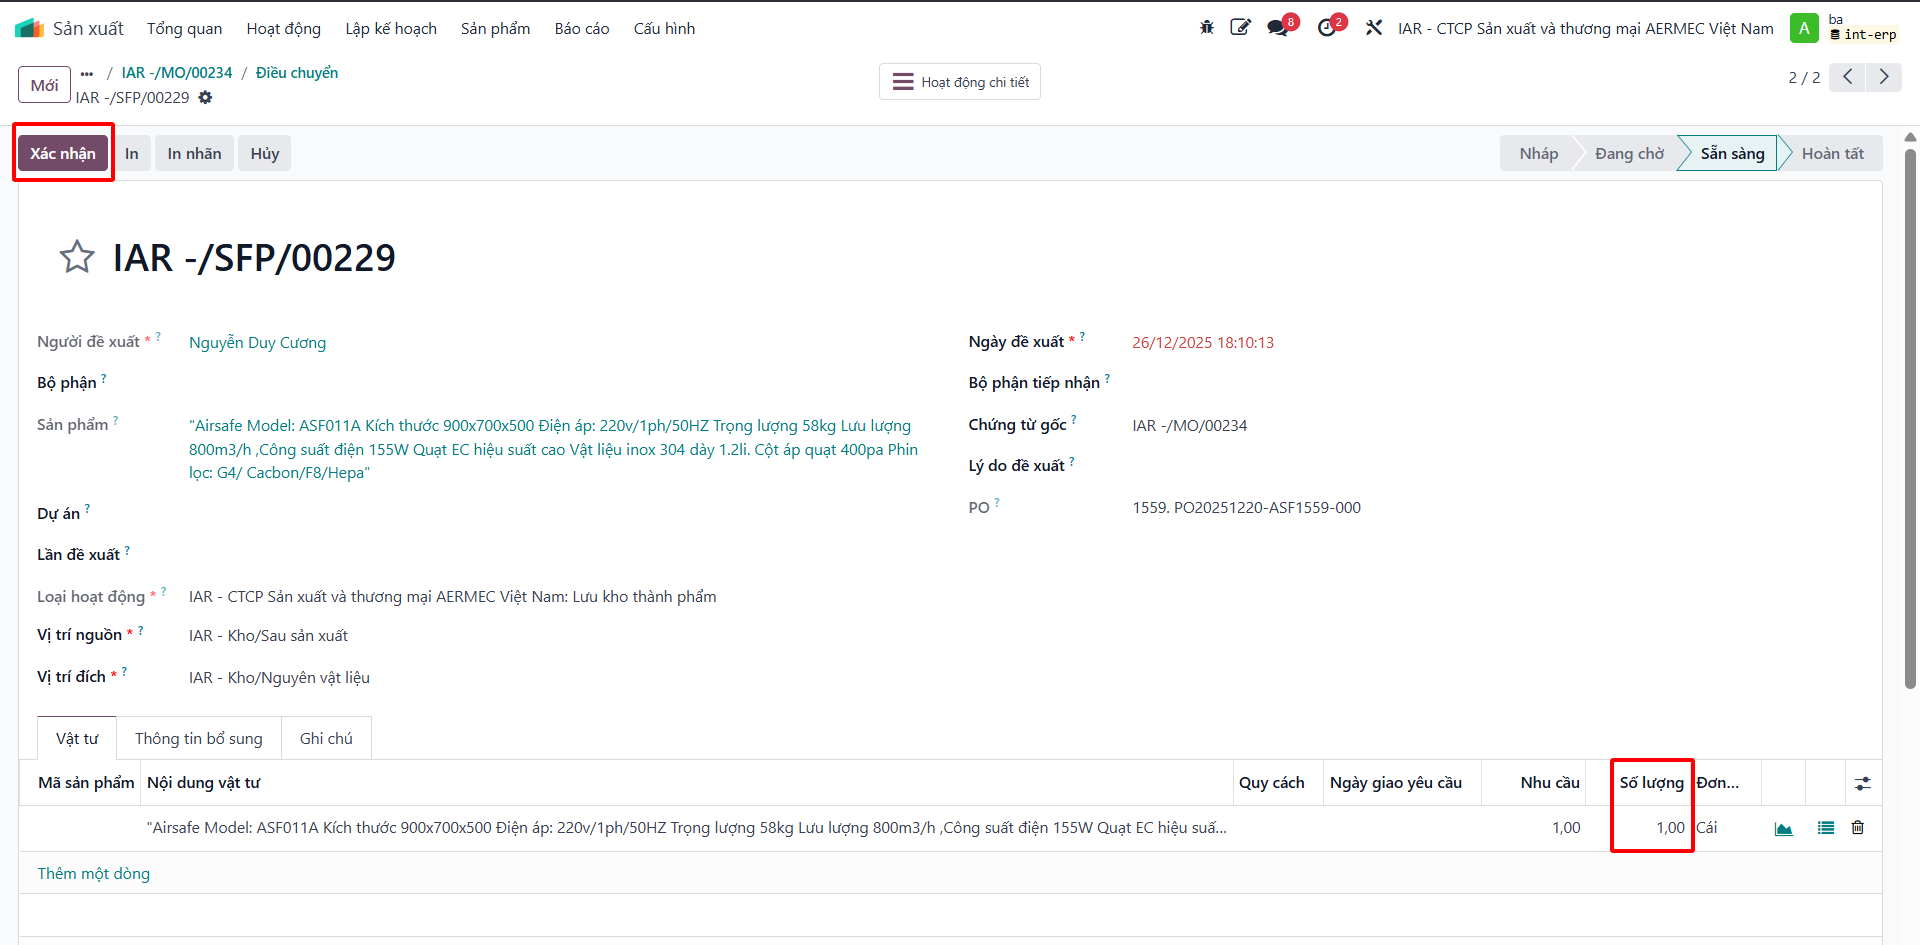This screenshot has width=1920, height=945.
Task: Open Hoạt động chi tiết smart button
Action: 960,82
